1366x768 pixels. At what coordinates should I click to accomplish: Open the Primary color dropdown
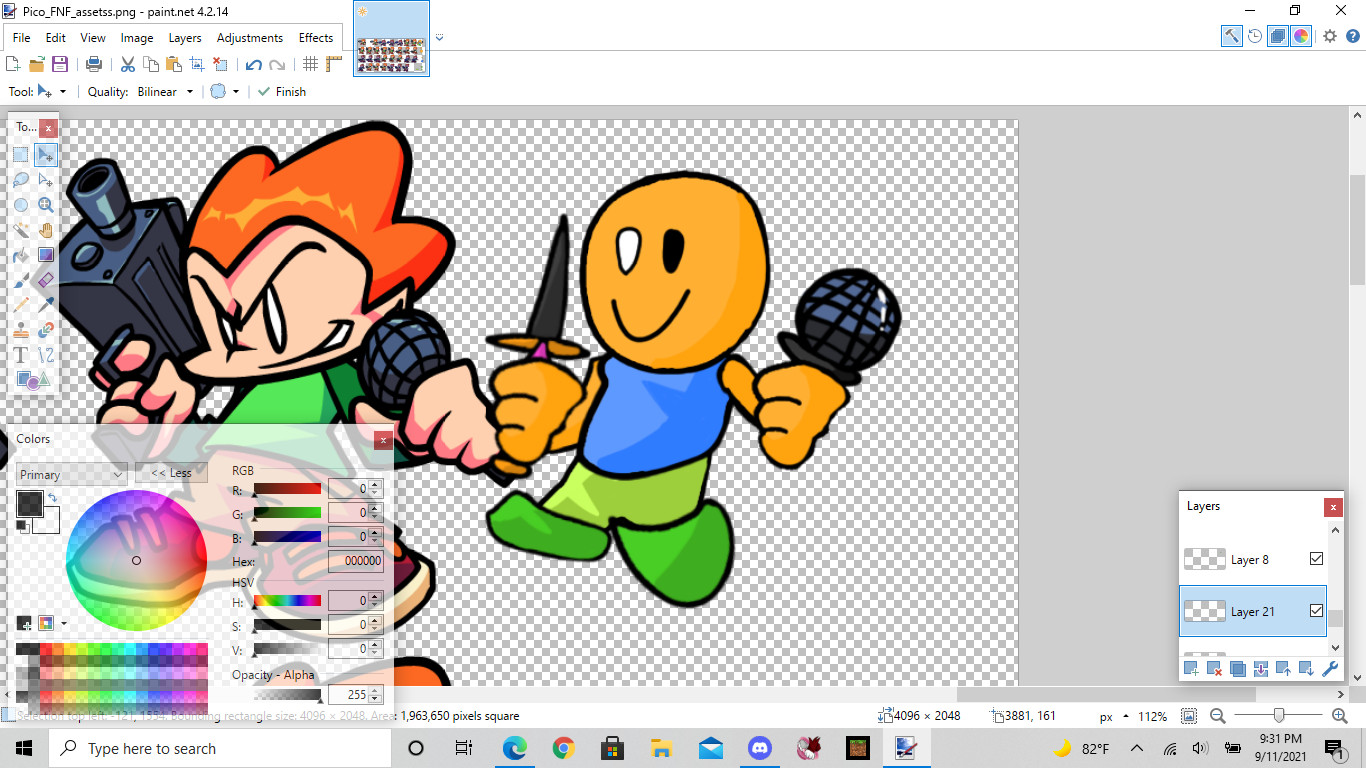point(71,474)
